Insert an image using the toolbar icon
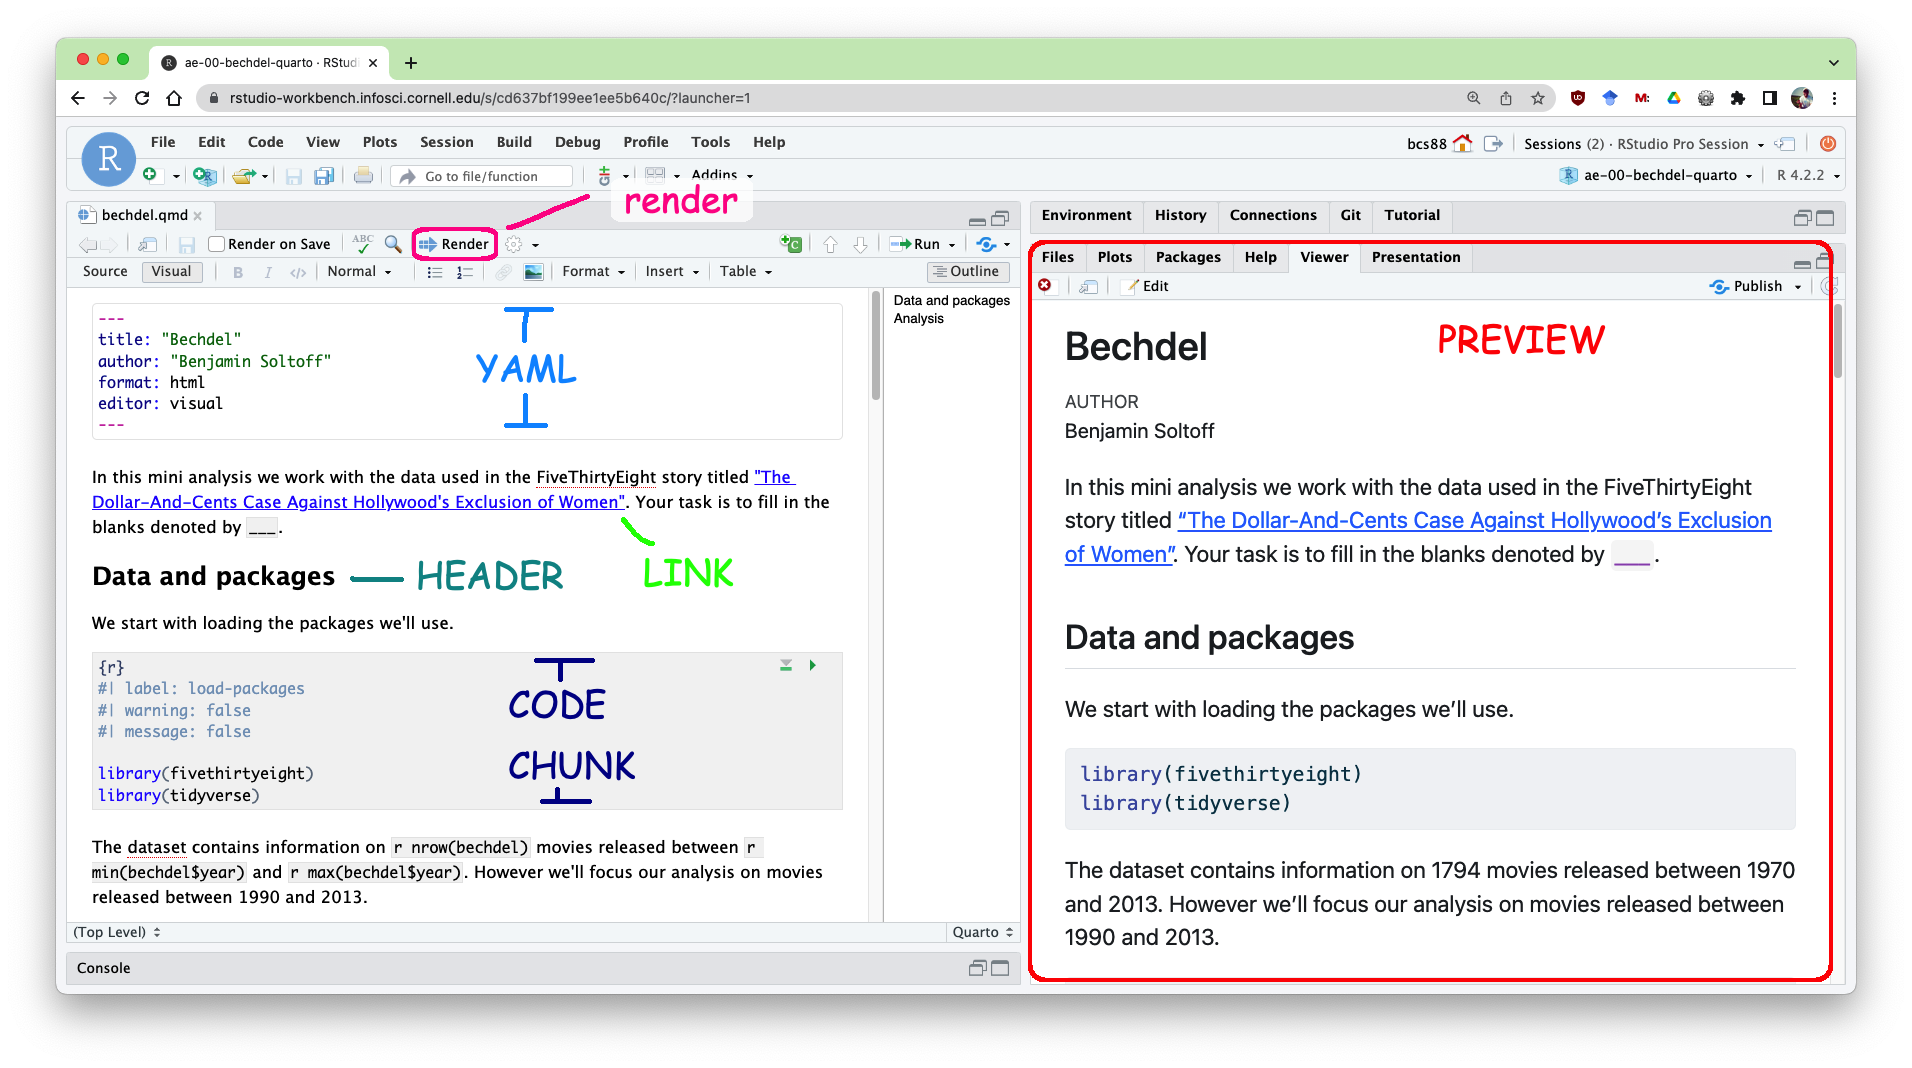 (x=533, y=271)
